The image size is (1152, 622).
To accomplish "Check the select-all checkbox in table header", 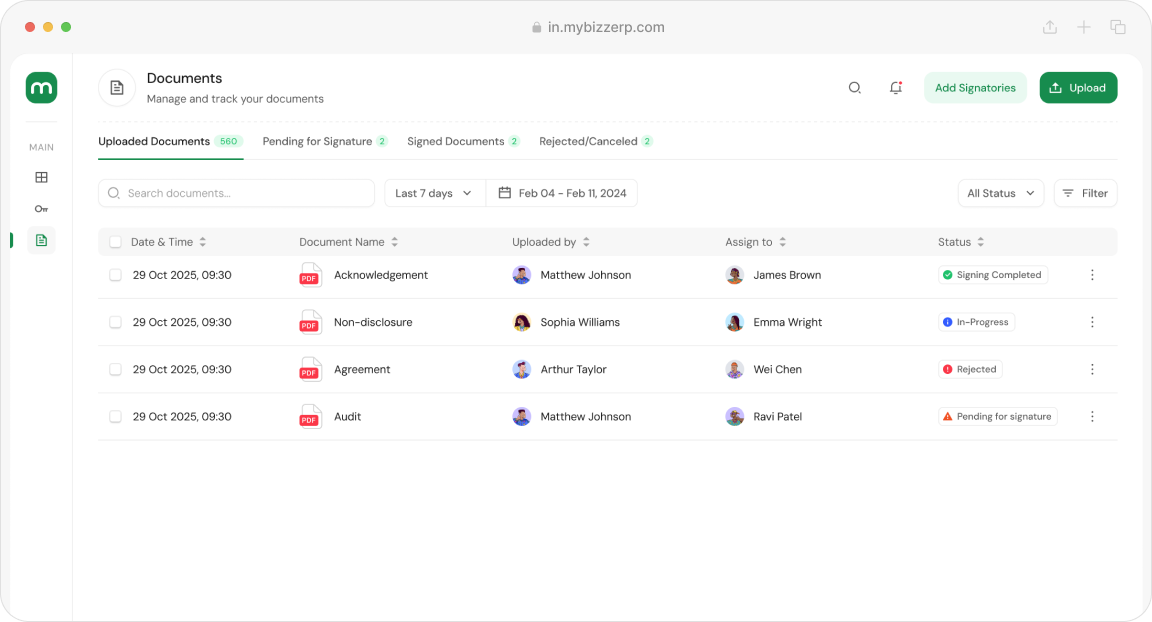I will coord(115,242).
